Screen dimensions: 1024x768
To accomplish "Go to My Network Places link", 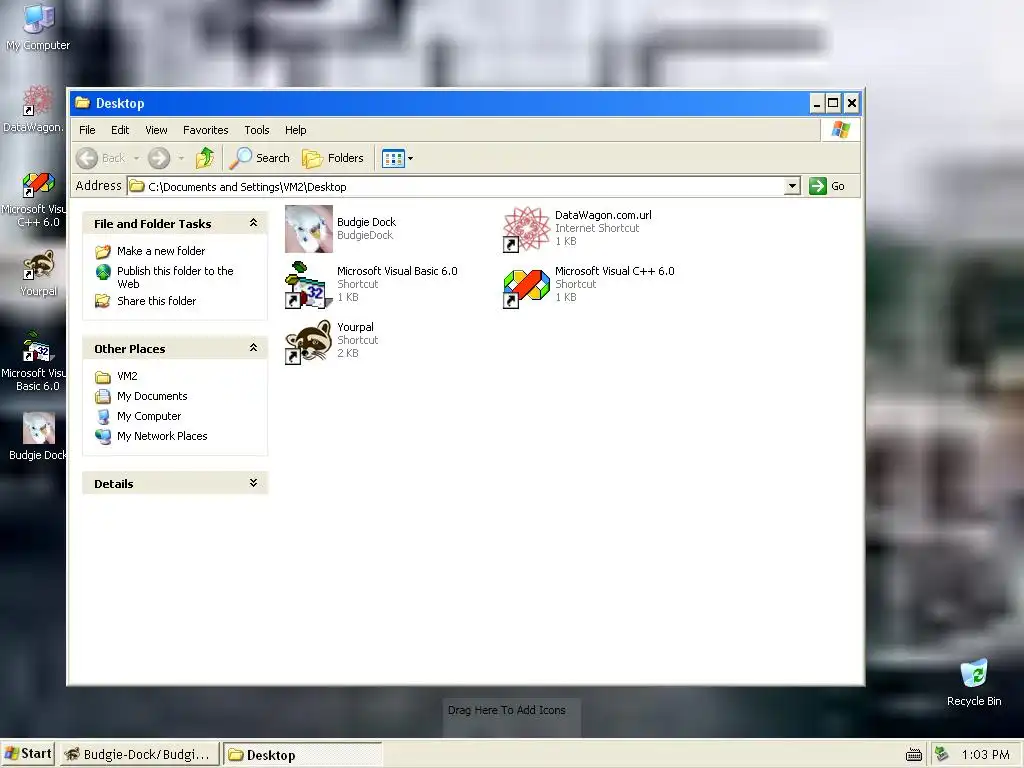I will click(162, 436).
